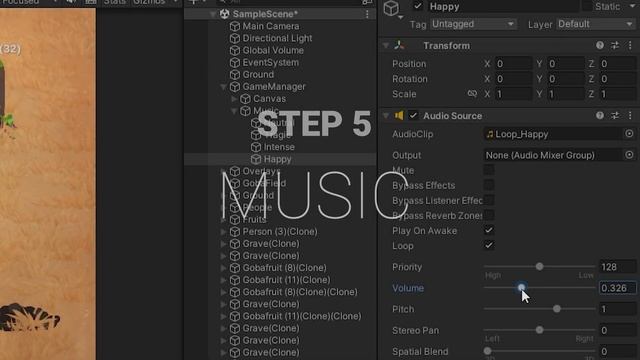Open the SampleScene options kebab menu

pyautogui.click(x=367, y=14)
